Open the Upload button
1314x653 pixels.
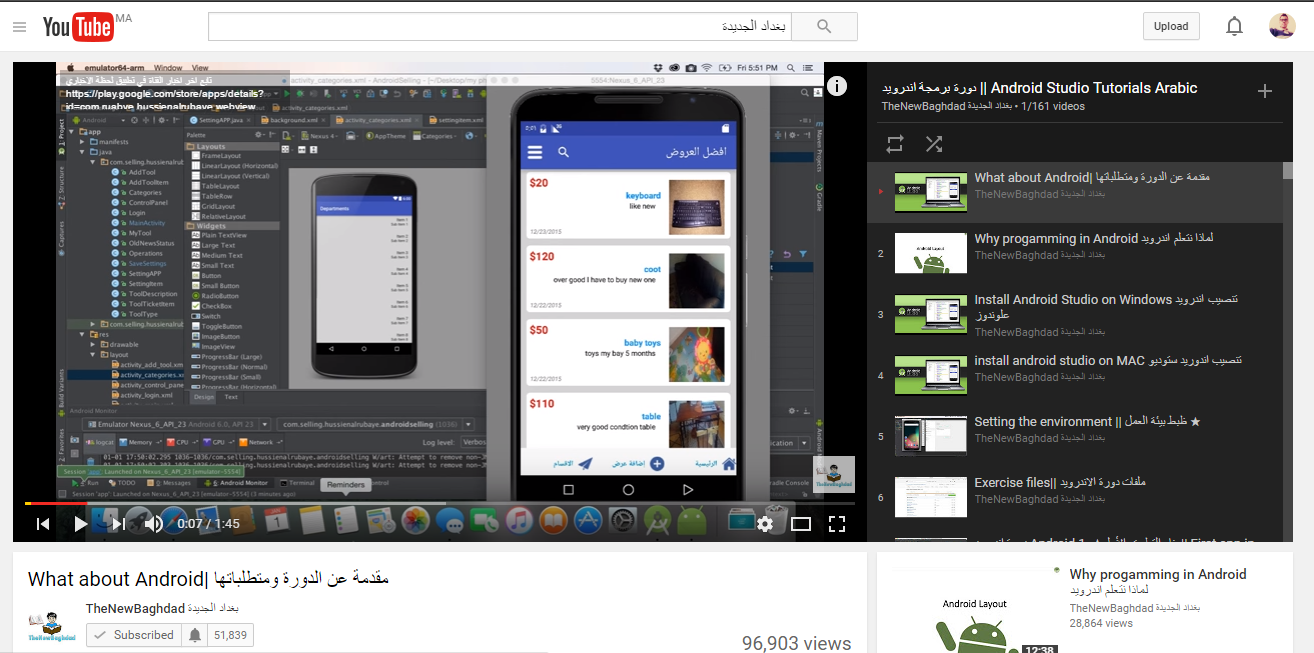pos(1171,27)
